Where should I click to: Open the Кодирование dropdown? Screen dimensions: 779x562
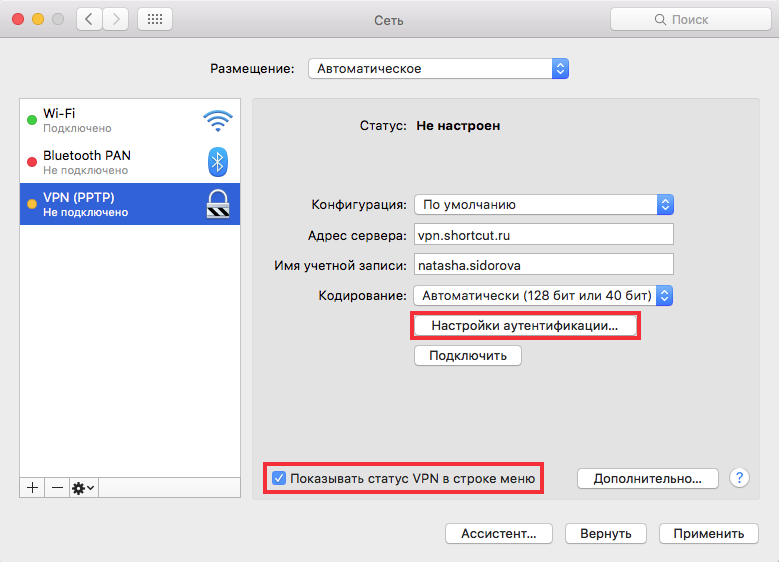(543, 296)
